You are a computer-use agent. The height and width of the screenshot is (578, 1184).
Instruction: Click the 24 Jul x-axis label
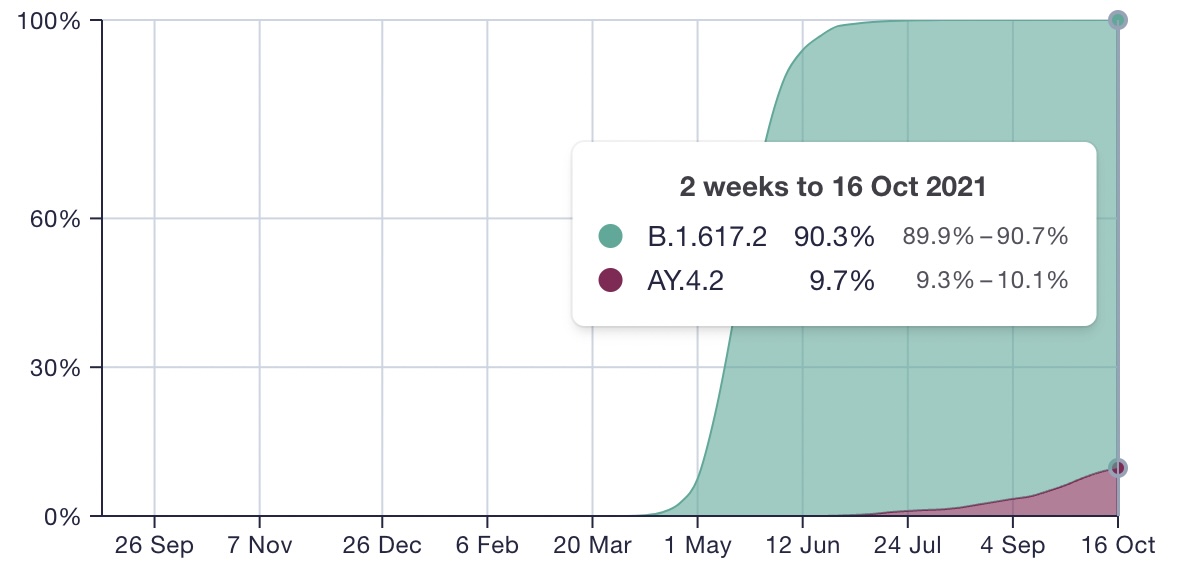click(908, 546)
